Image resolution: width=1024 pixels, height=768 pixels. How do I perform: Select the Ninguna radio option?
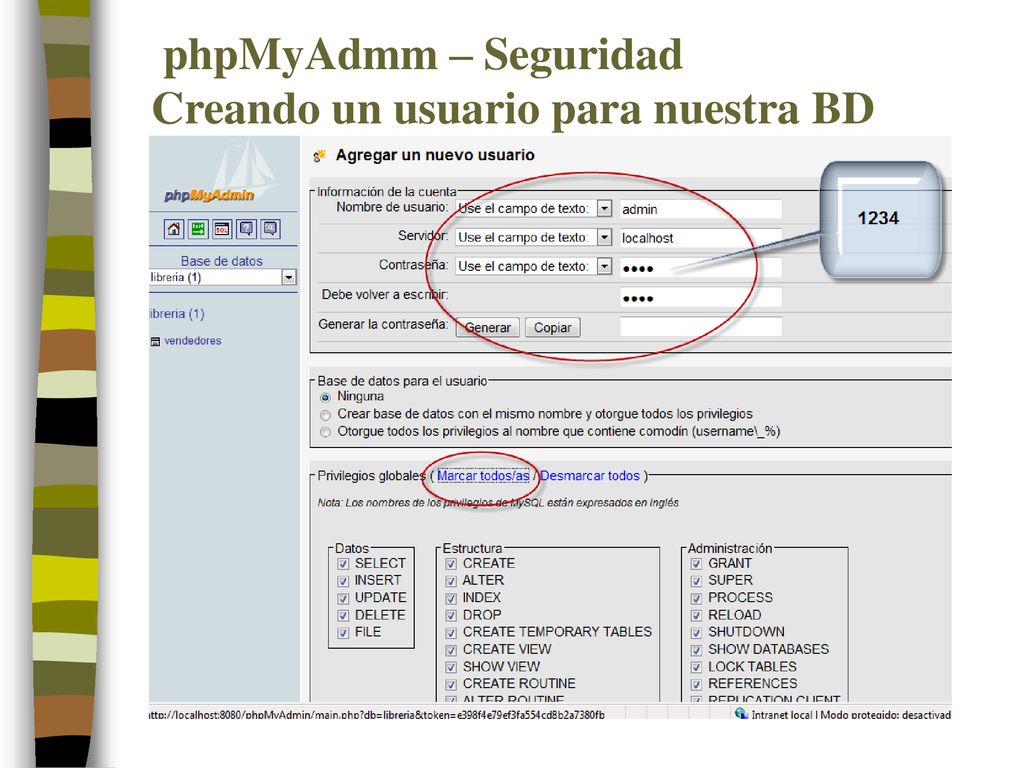(325, 397)
